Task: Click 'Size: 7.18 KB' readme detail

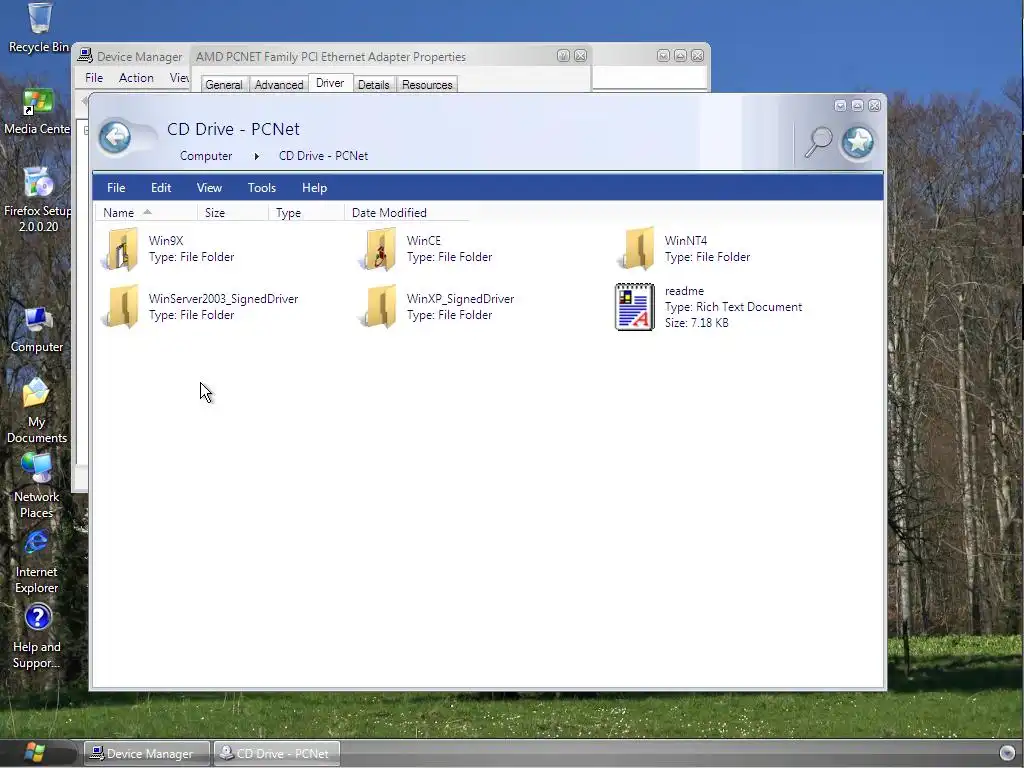Action: (x=696, y=323)
